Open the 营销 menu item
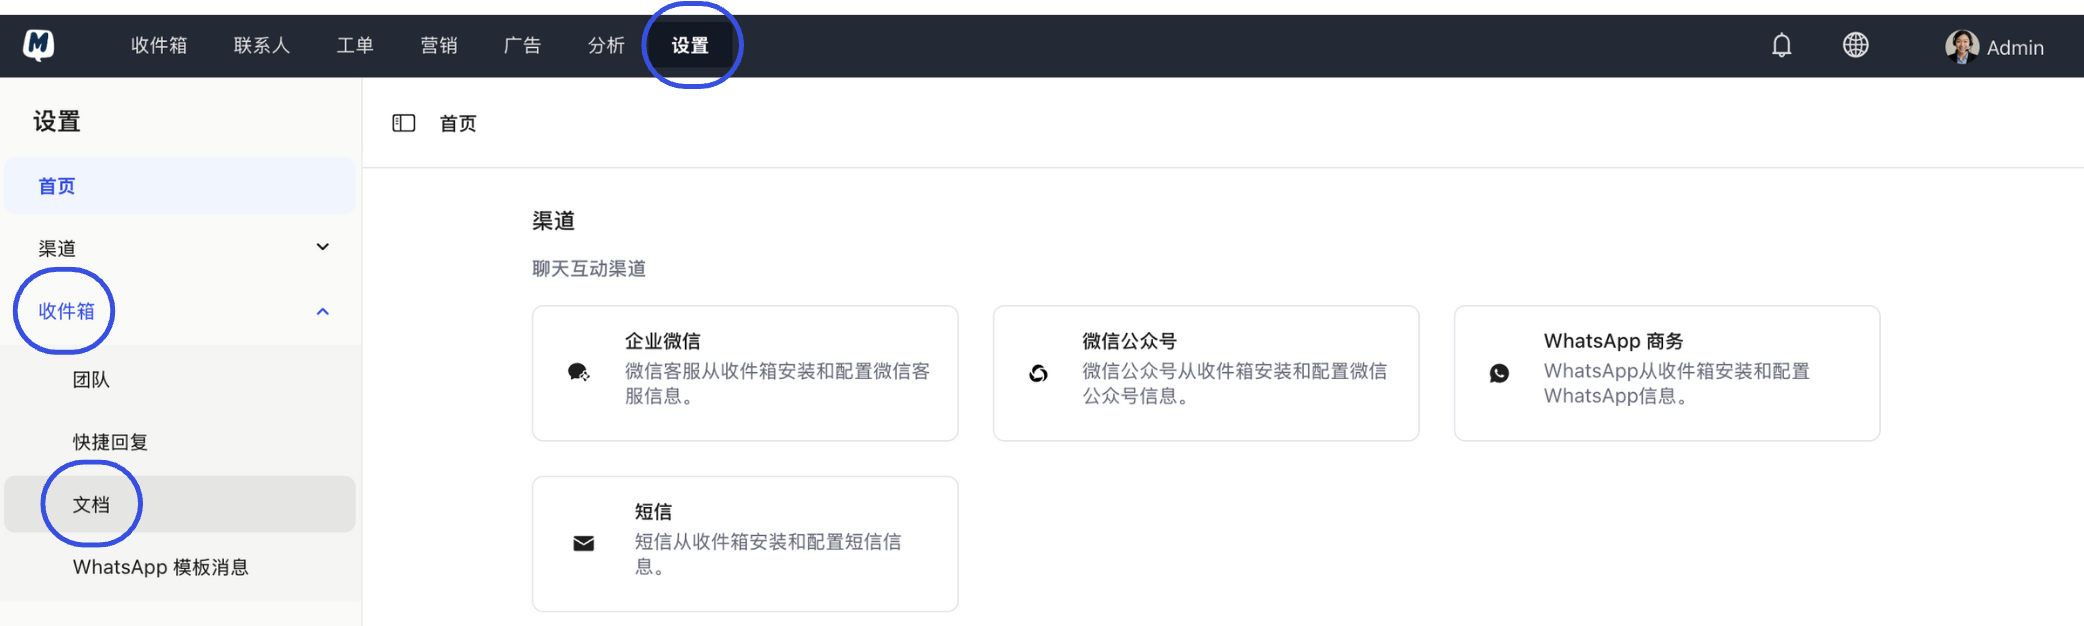Viewport: 2084px width, 626px height. pos(439,45)
